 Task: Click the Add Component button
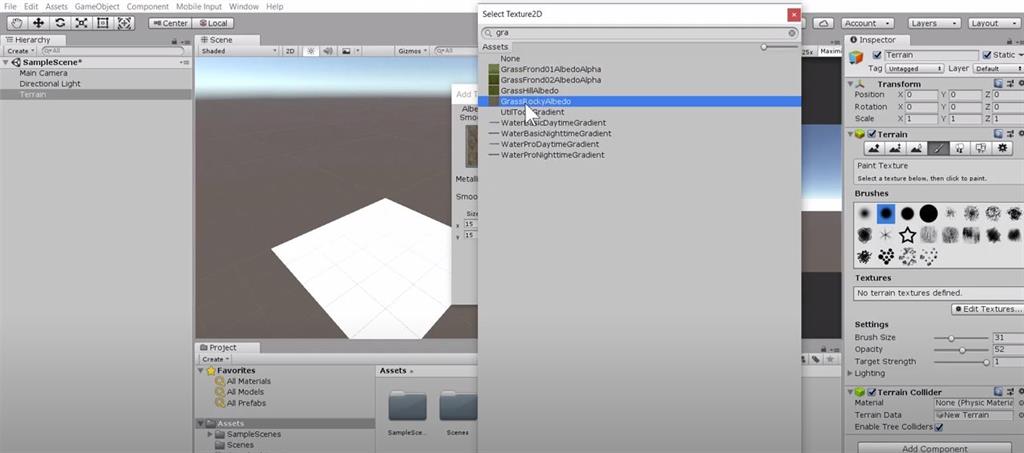(x=935, y=448)
